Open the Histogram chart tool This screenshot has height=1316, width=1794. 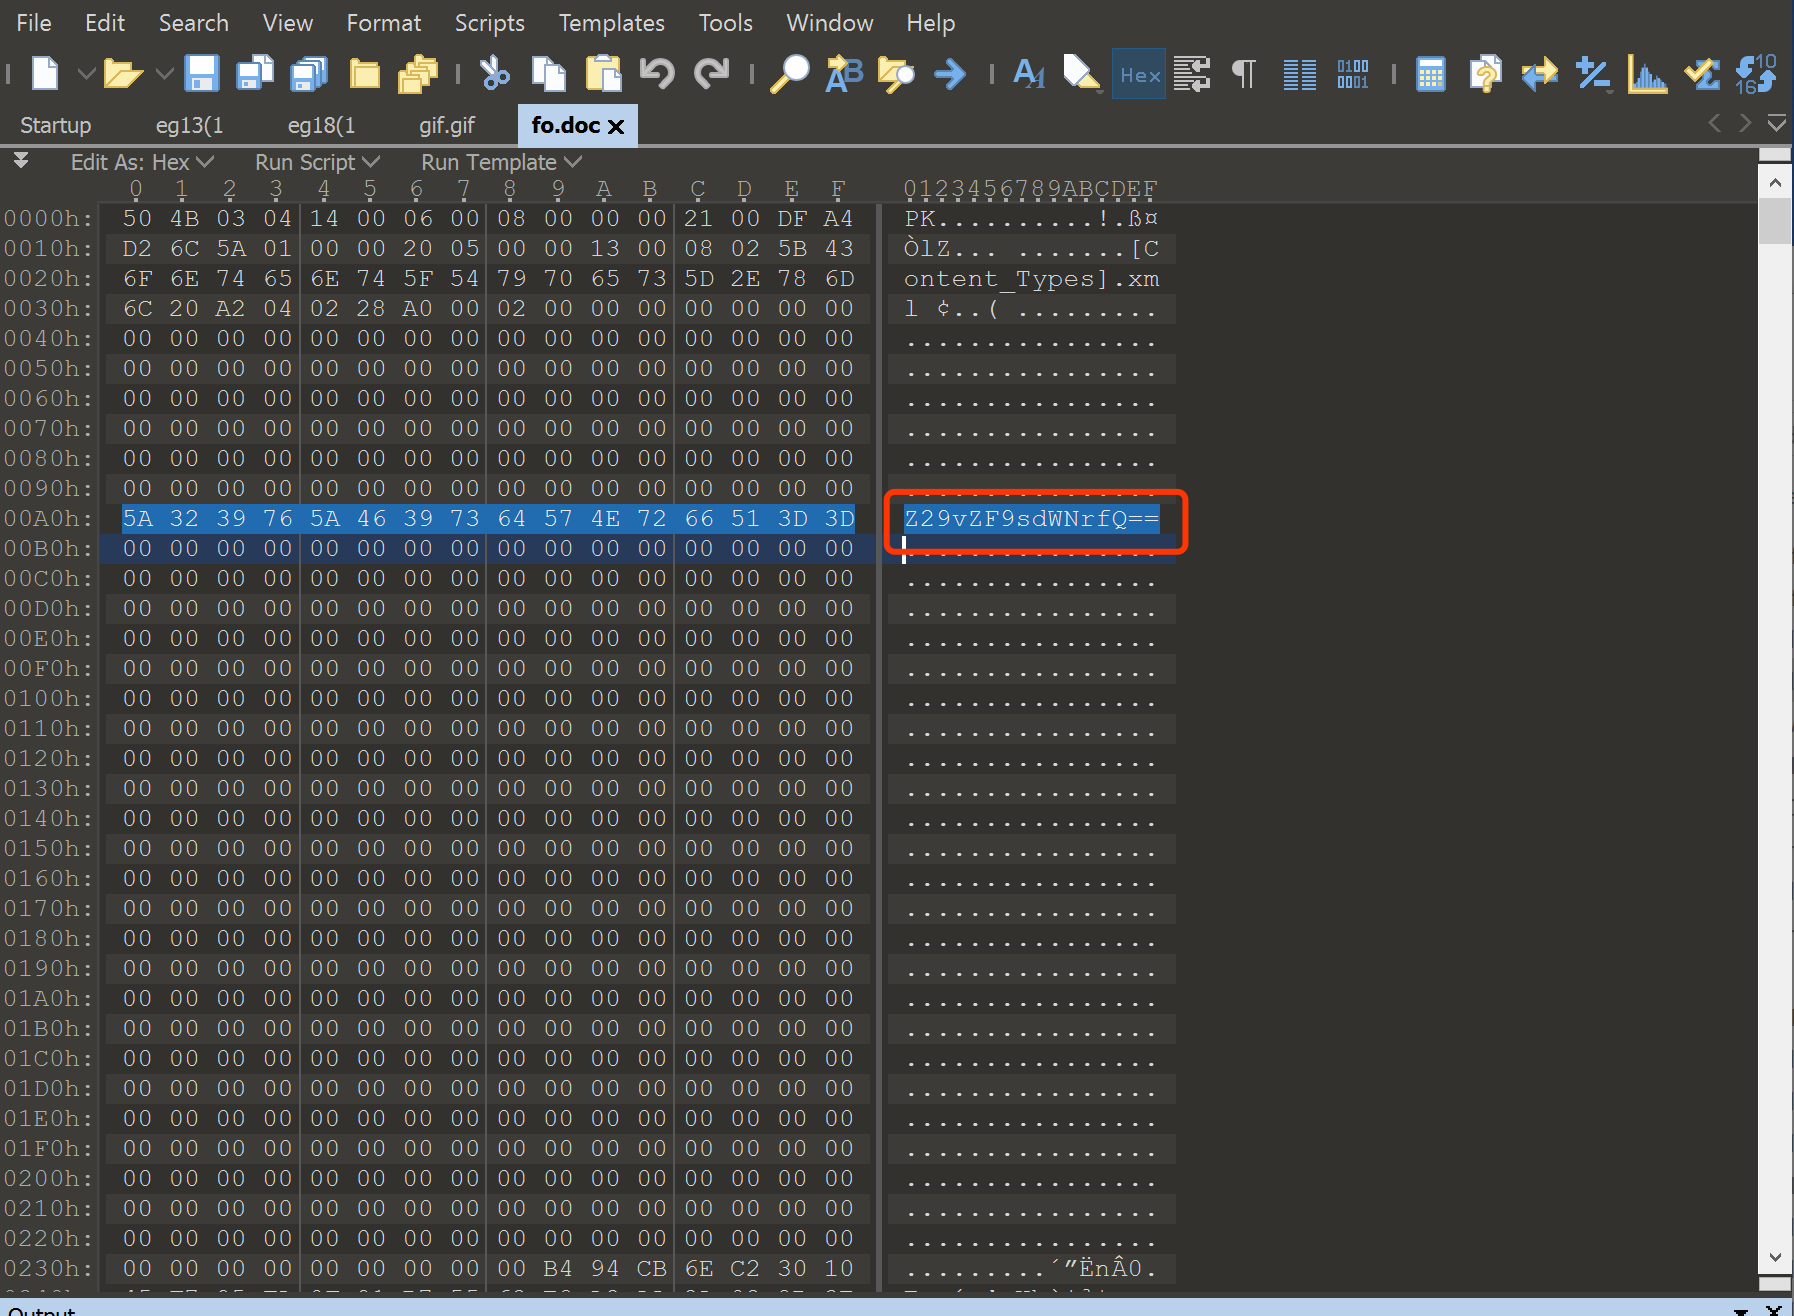coord(1647,74)
